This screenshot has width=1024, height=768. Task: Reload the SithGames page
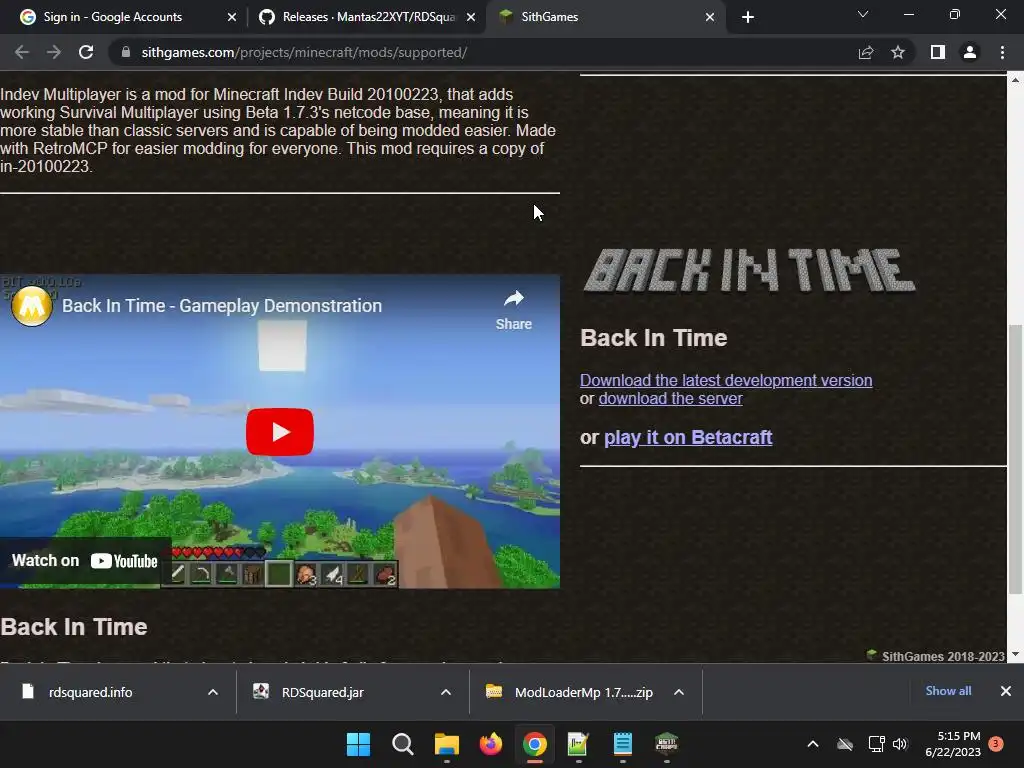click(x=86, y=52)
